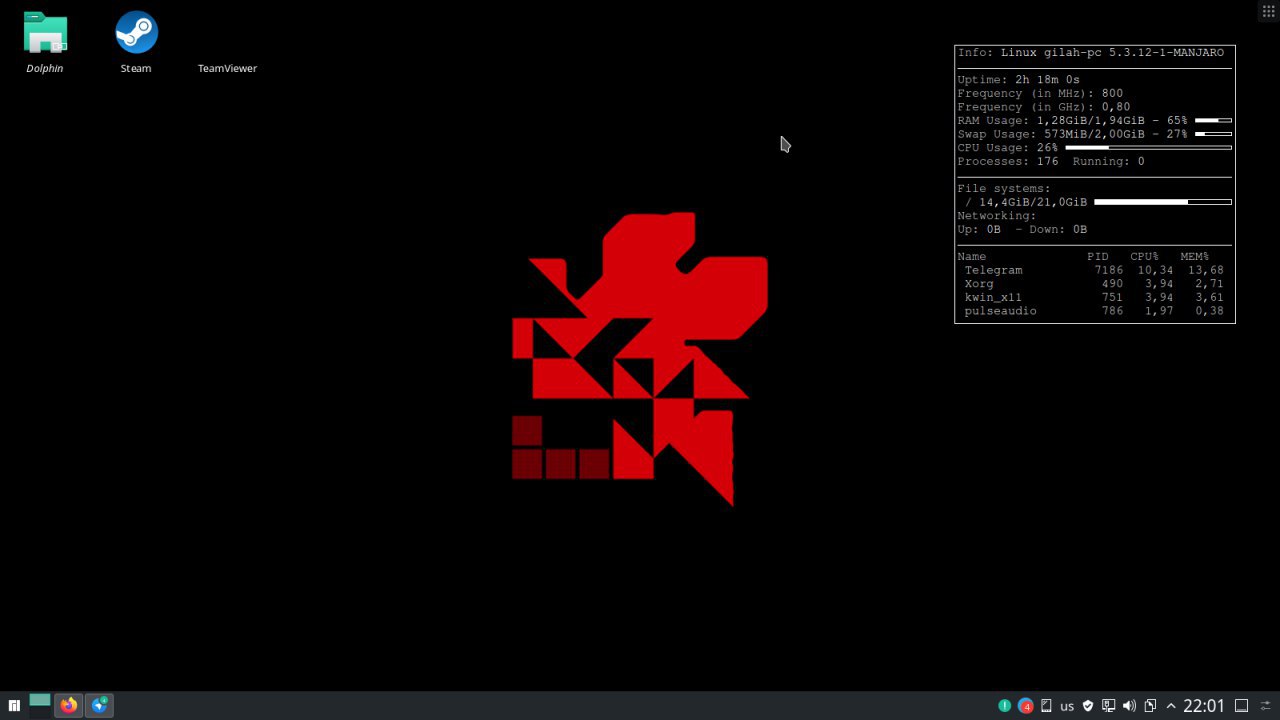The height and width of the screenshot is (720, 1280).
Task: Click the 'Frequency (in GHz): 0,80' line
Action: pos(1044,107)
